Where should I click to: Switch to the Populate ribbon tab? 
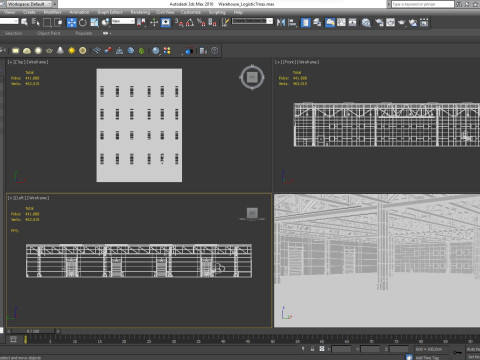(x=84, y=33)
